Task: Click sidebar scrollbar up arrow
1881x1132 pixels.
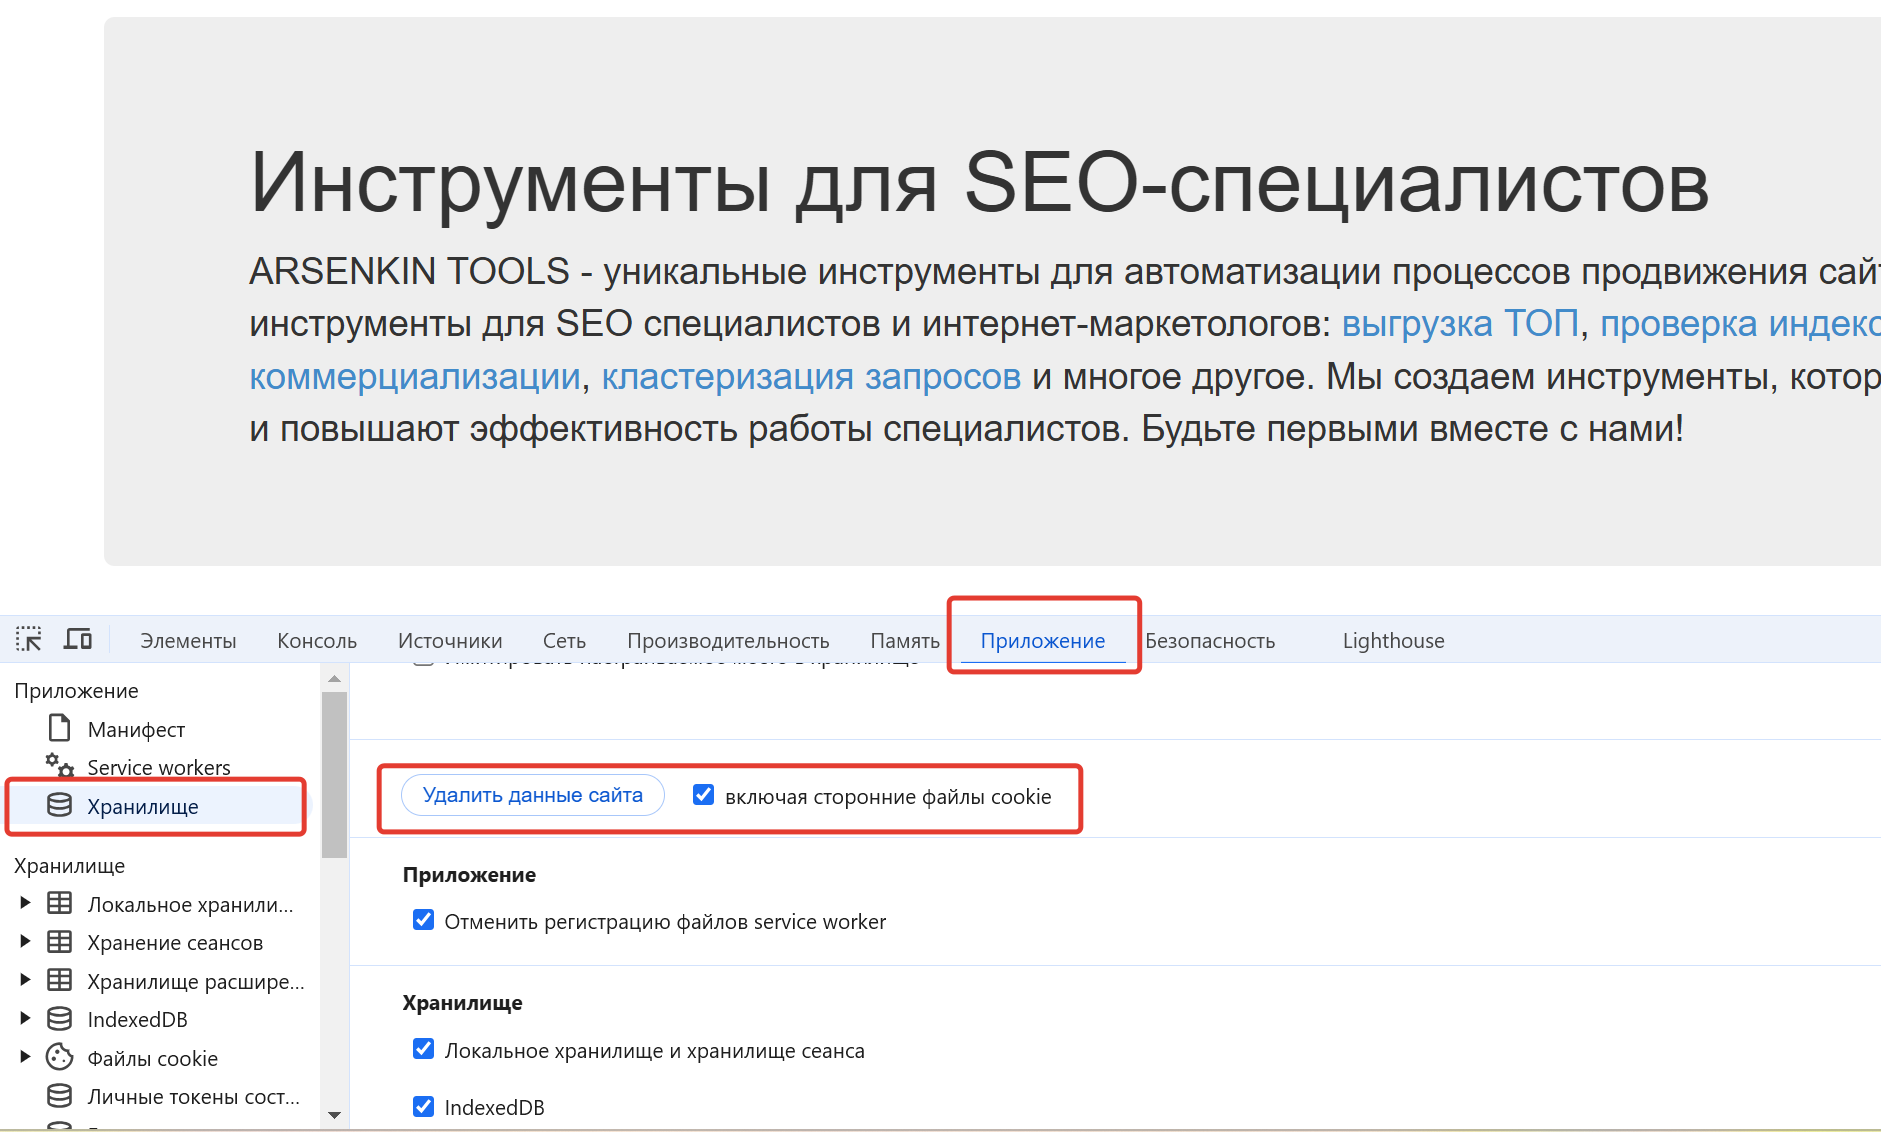Action: click(x=335, y=678)
